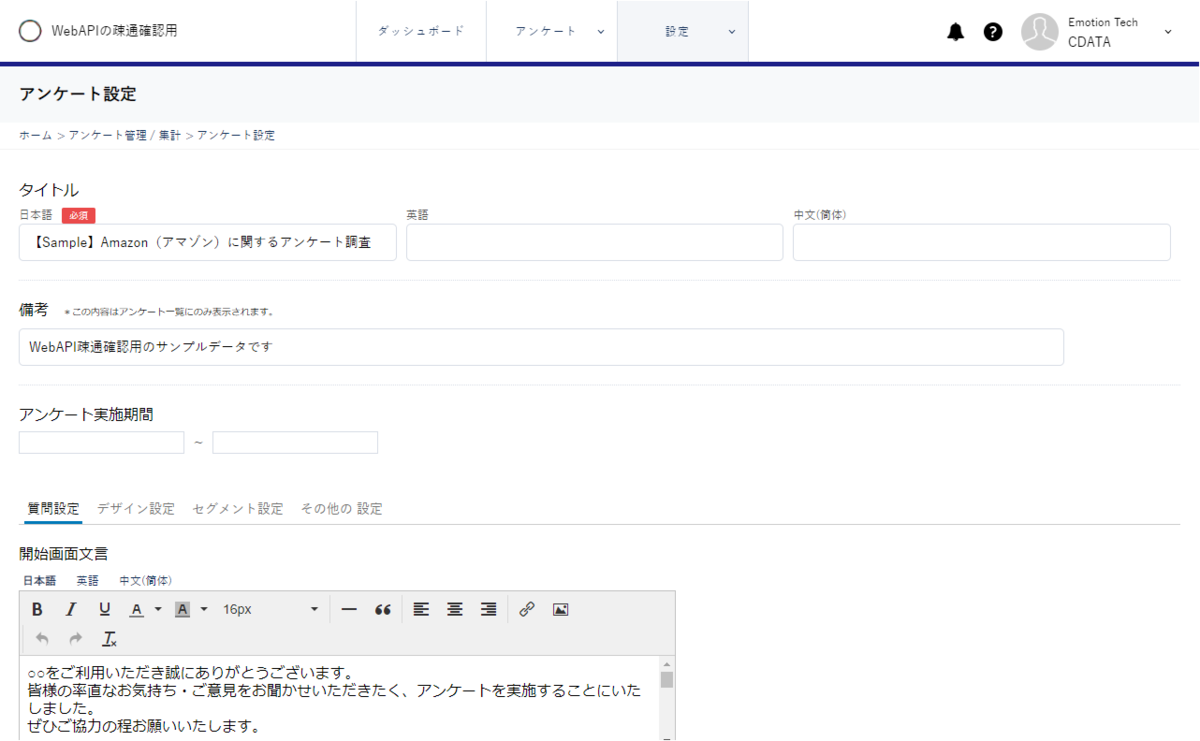Image resolution: width=1200 pixels, height=741 pixels.
Task: Click the WebAPIの疎通確認用 site title
Action: coord(114,31)
